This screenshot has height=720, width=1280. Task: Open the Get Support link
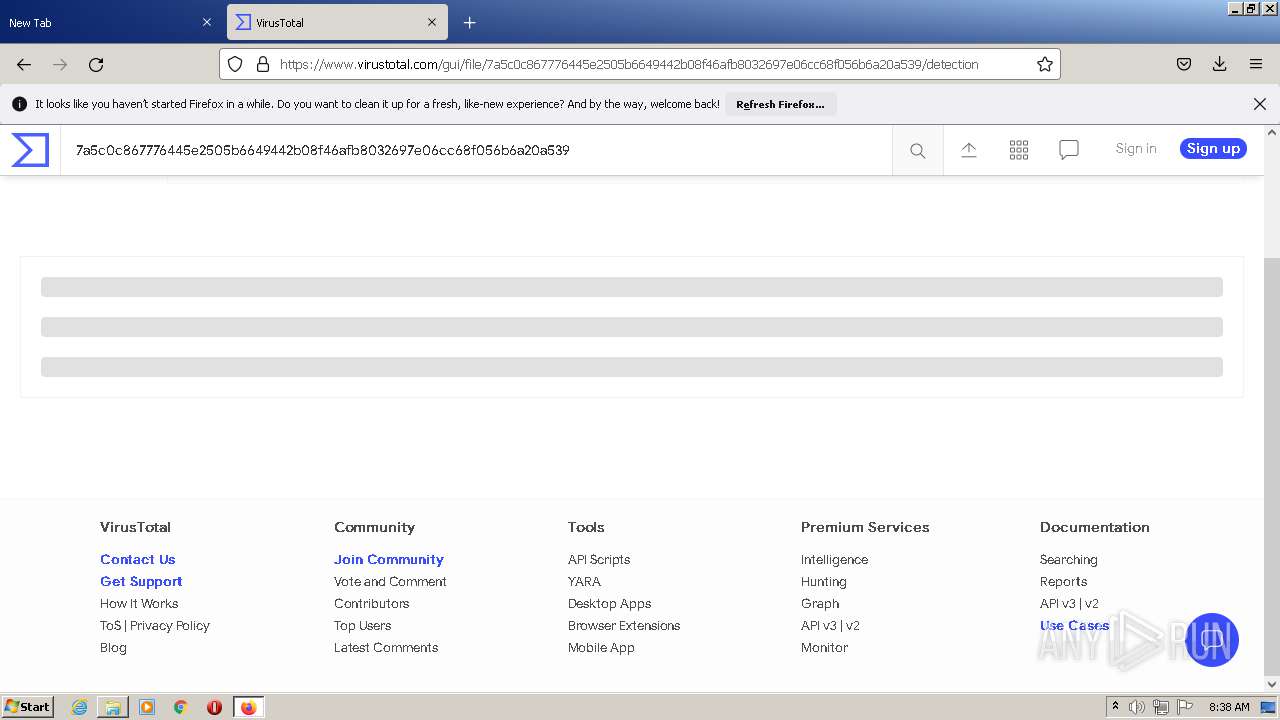click(x=141, y=581)
